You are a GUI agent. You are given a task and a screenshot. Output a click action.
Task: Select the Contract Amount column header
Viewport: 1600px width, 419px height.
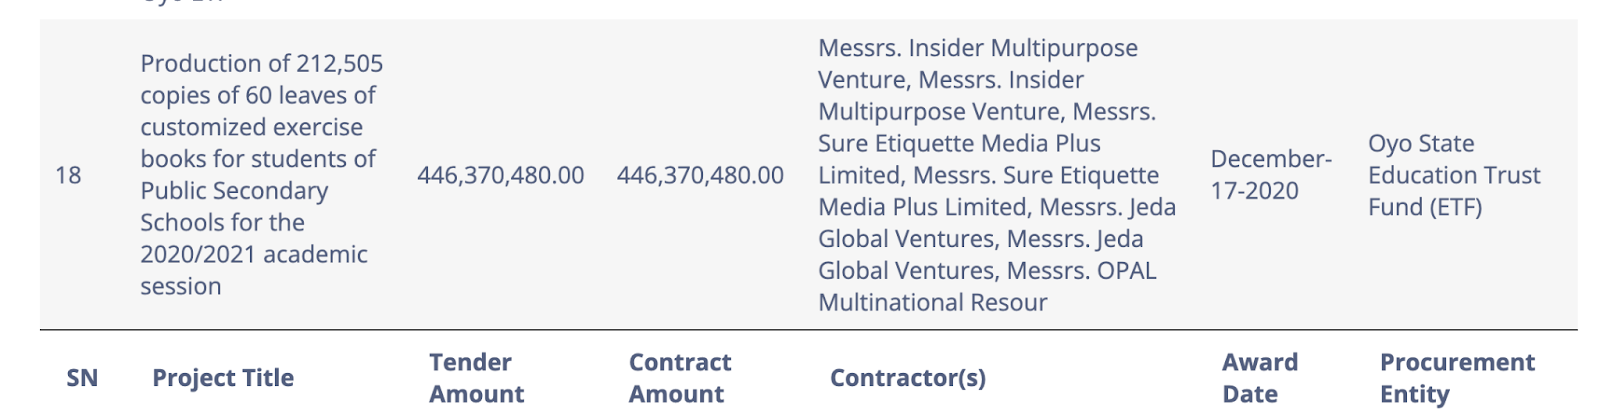click(680, 378)
